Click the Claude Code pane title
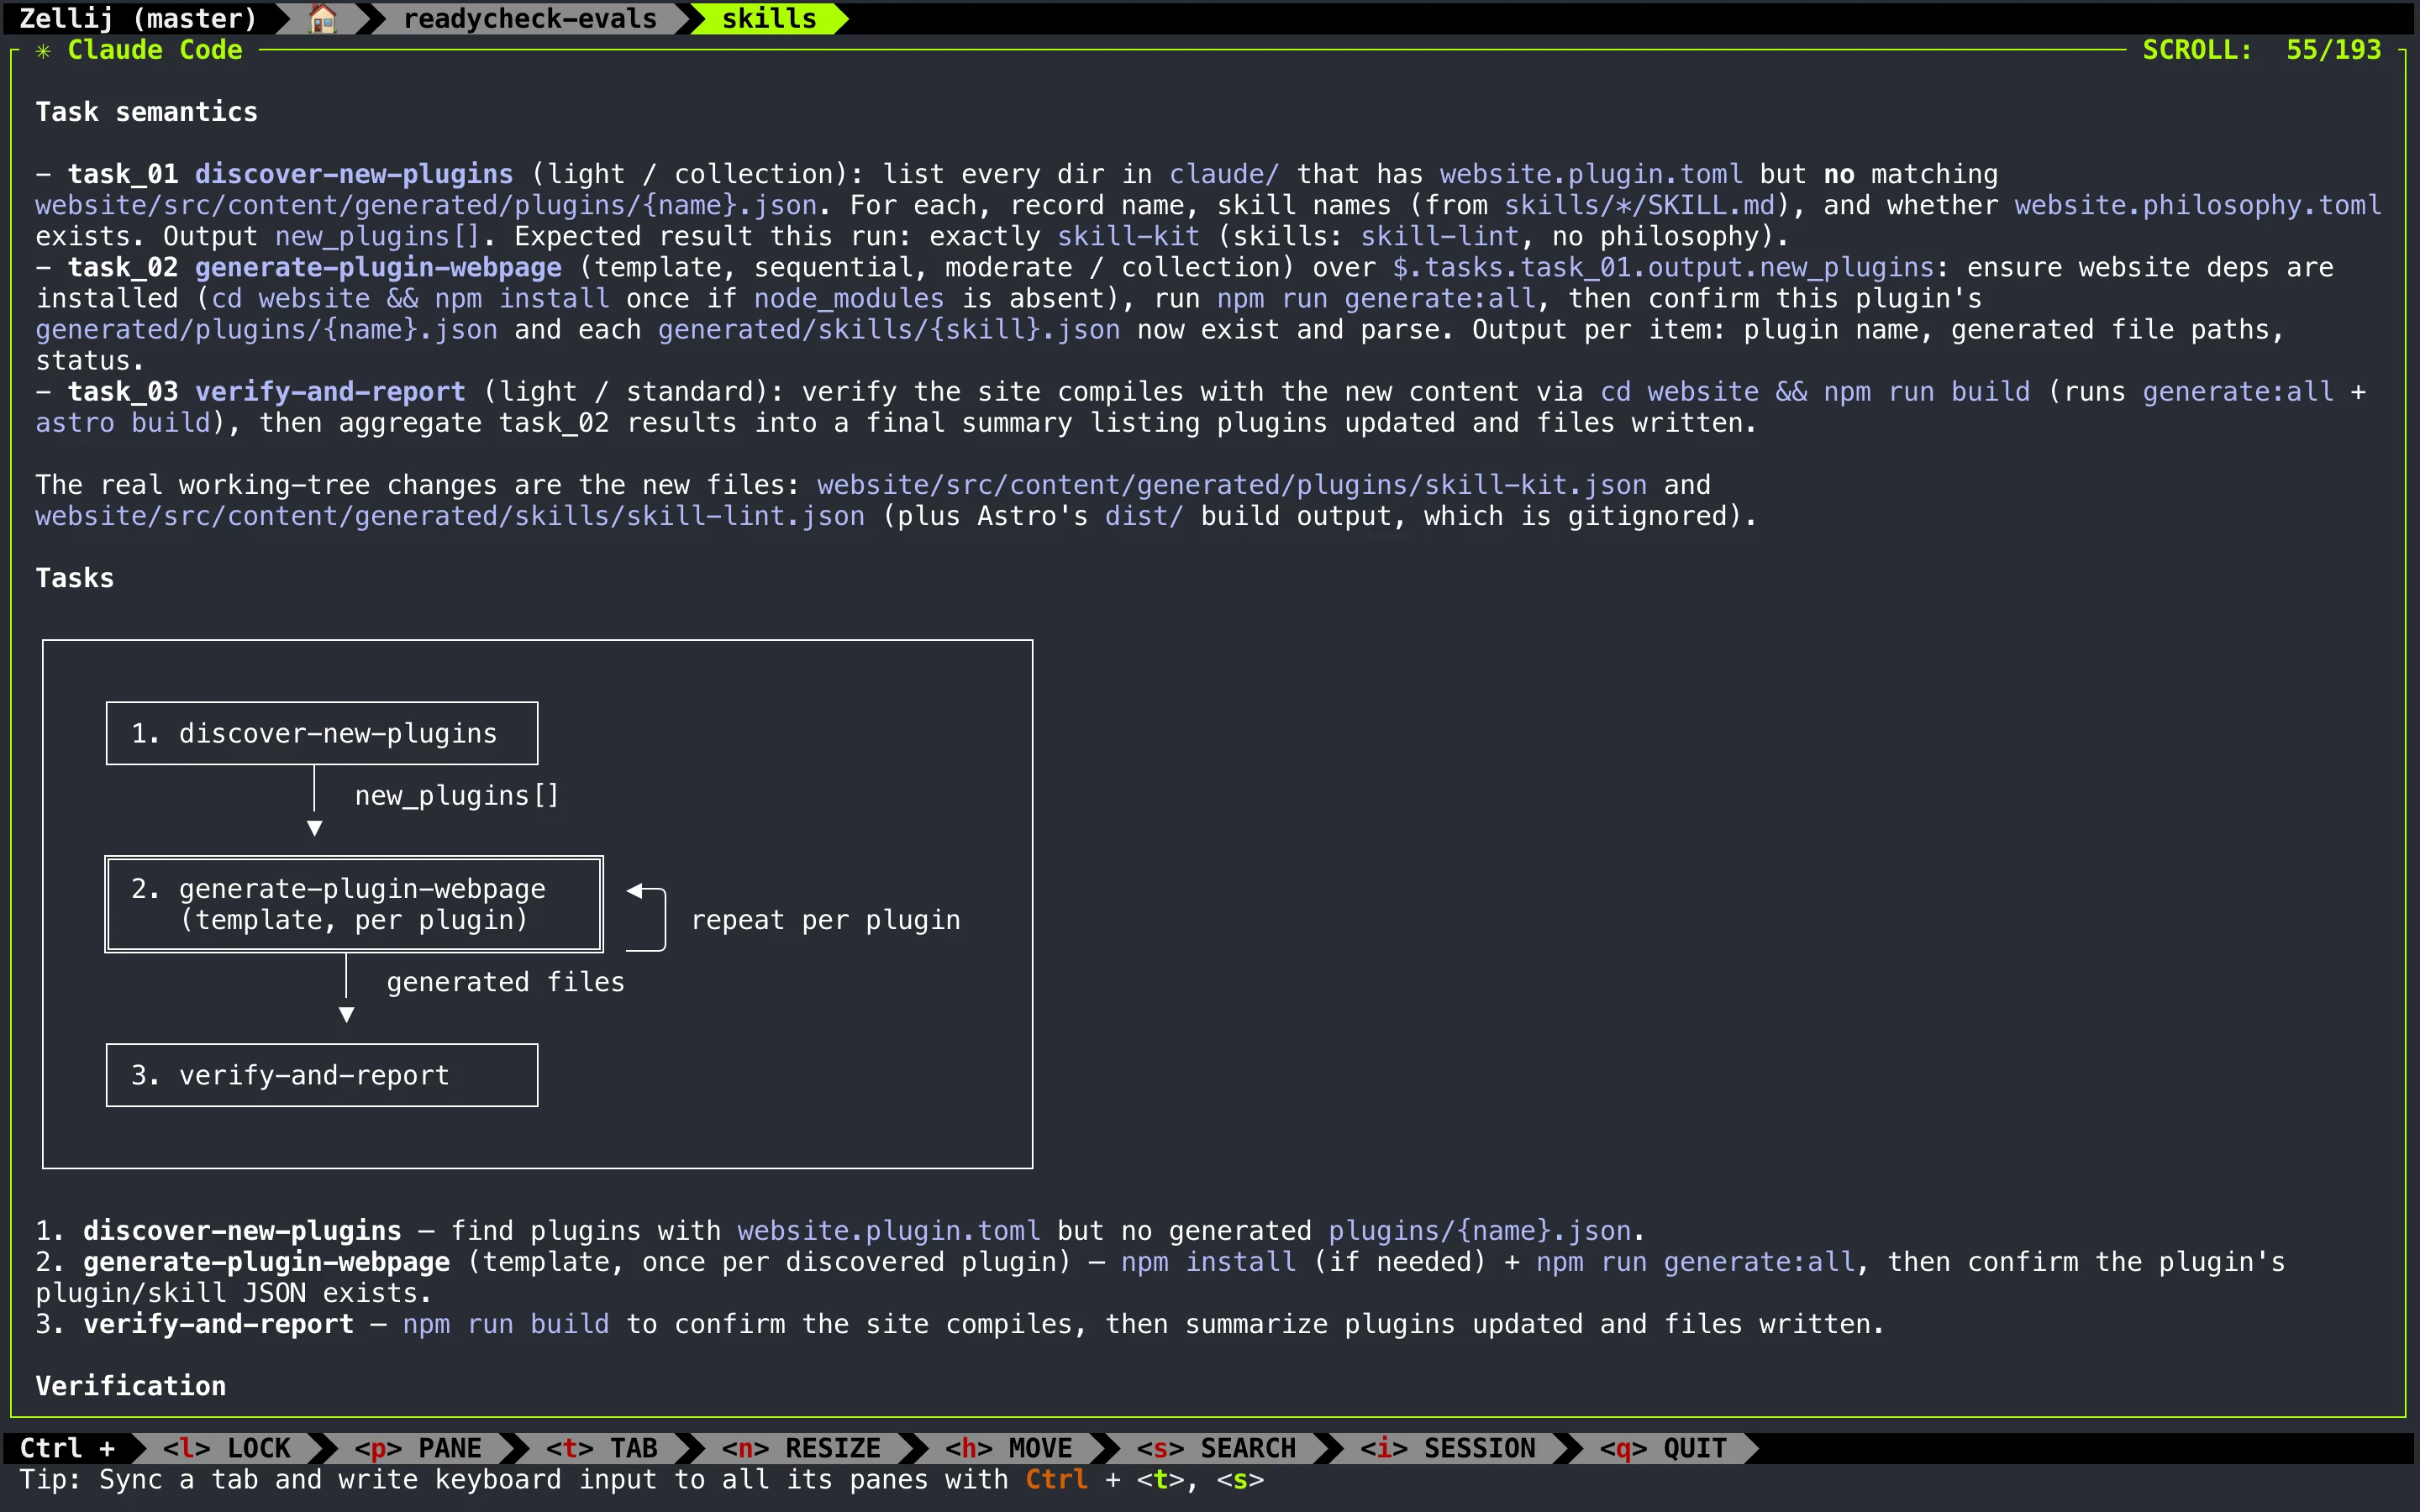 pos(155,50)
